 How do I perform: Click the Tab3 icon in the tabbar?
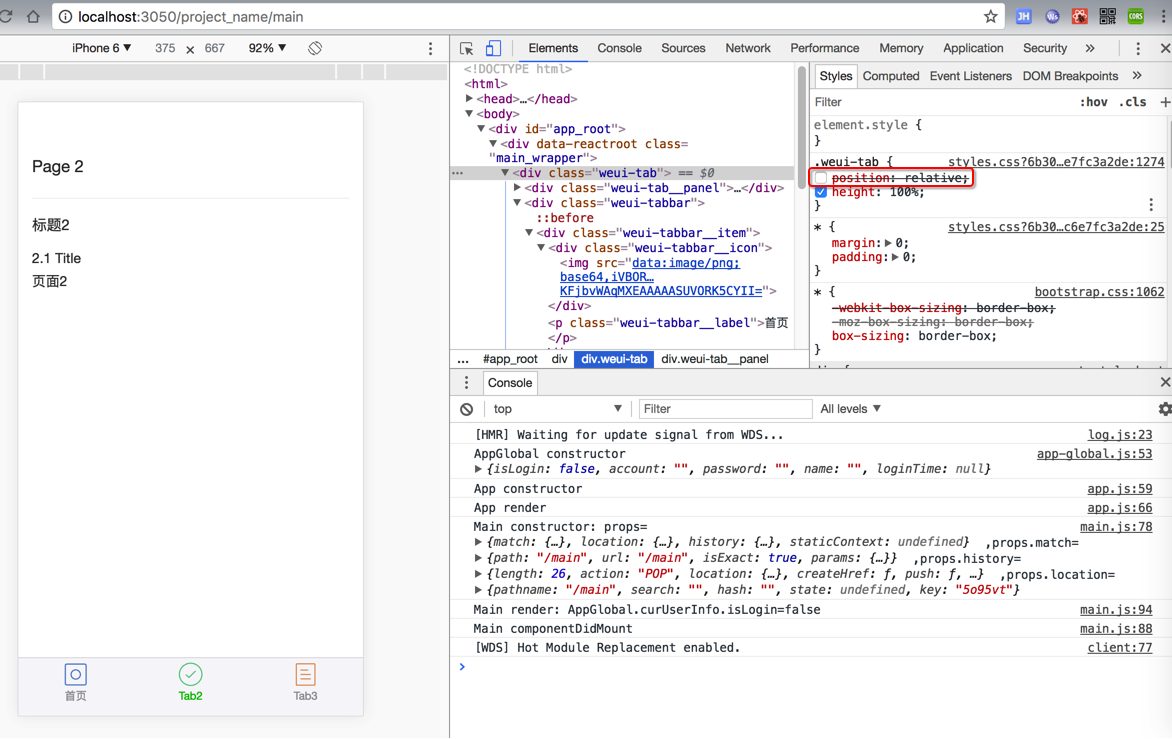click(305, 675)
